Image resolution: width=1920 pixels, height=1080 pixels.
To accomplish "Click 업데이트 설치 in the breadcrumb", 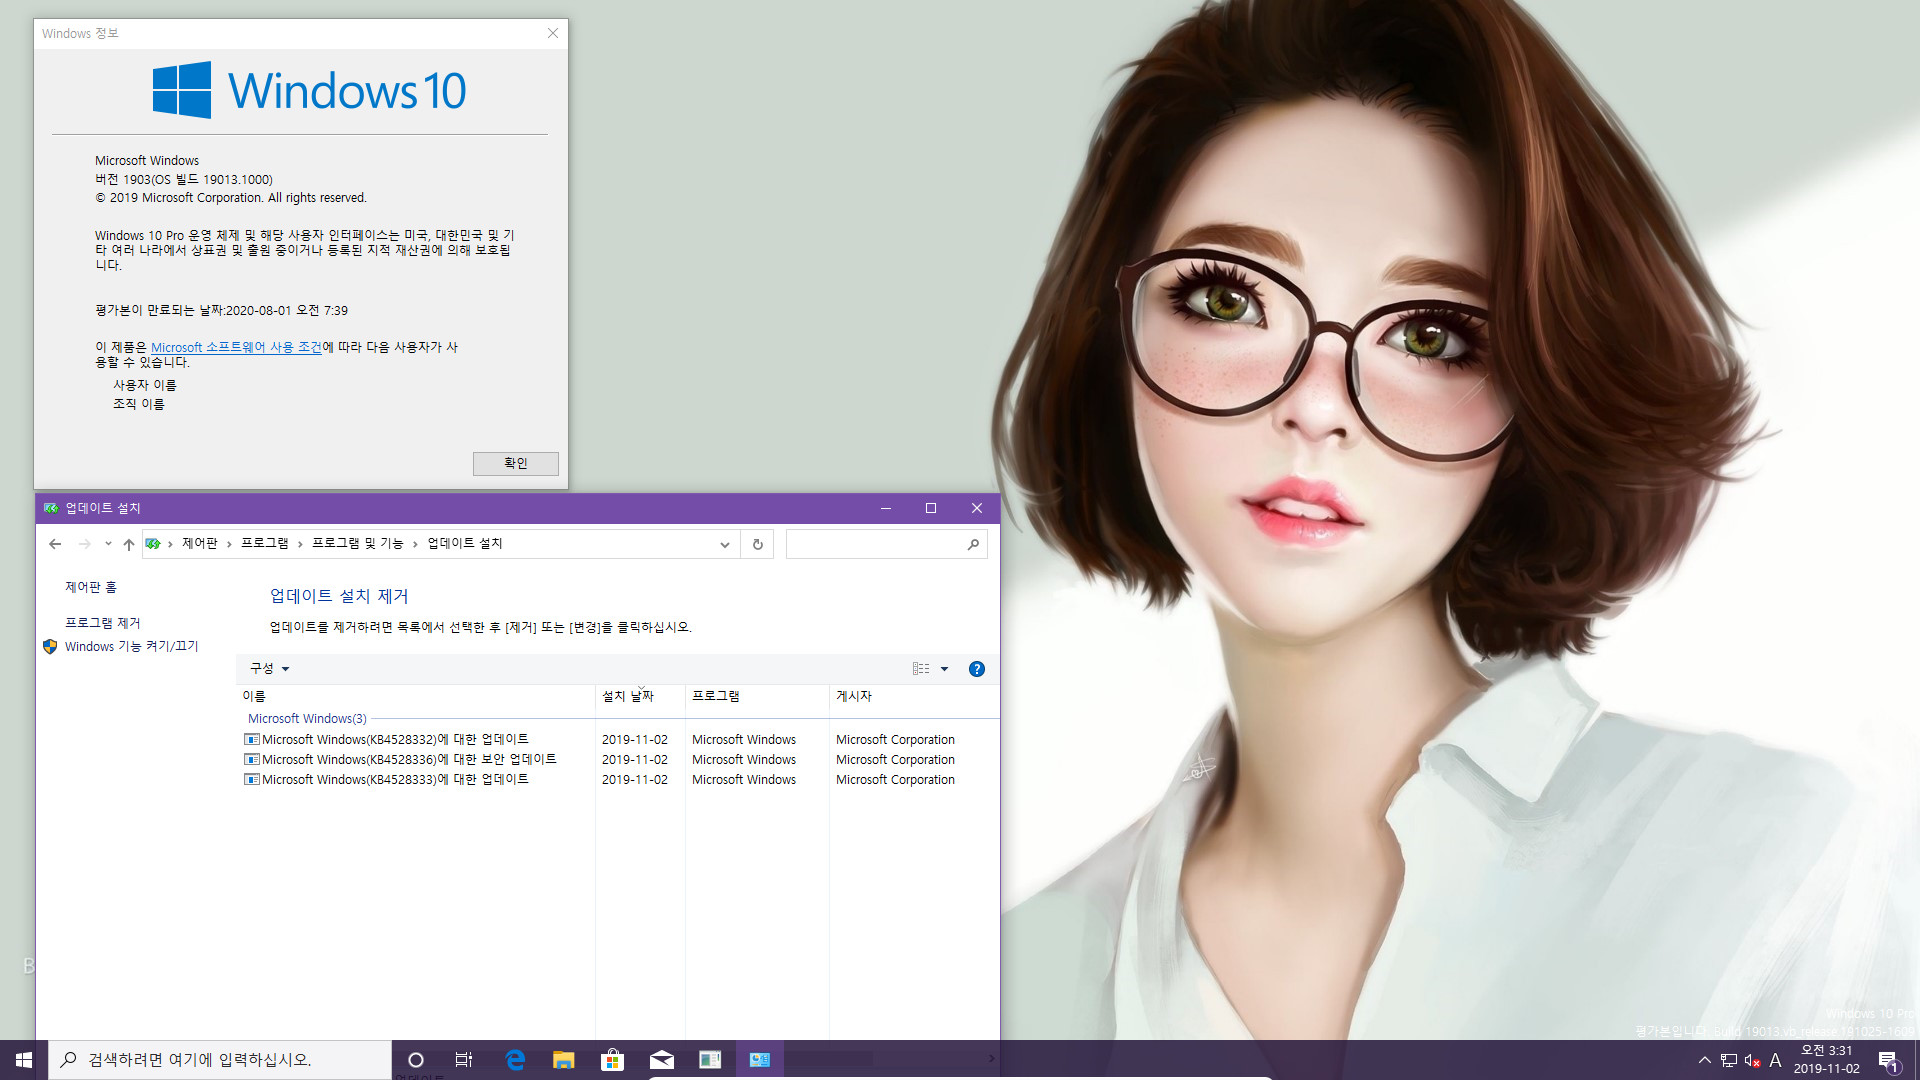I will coord(465,543).
